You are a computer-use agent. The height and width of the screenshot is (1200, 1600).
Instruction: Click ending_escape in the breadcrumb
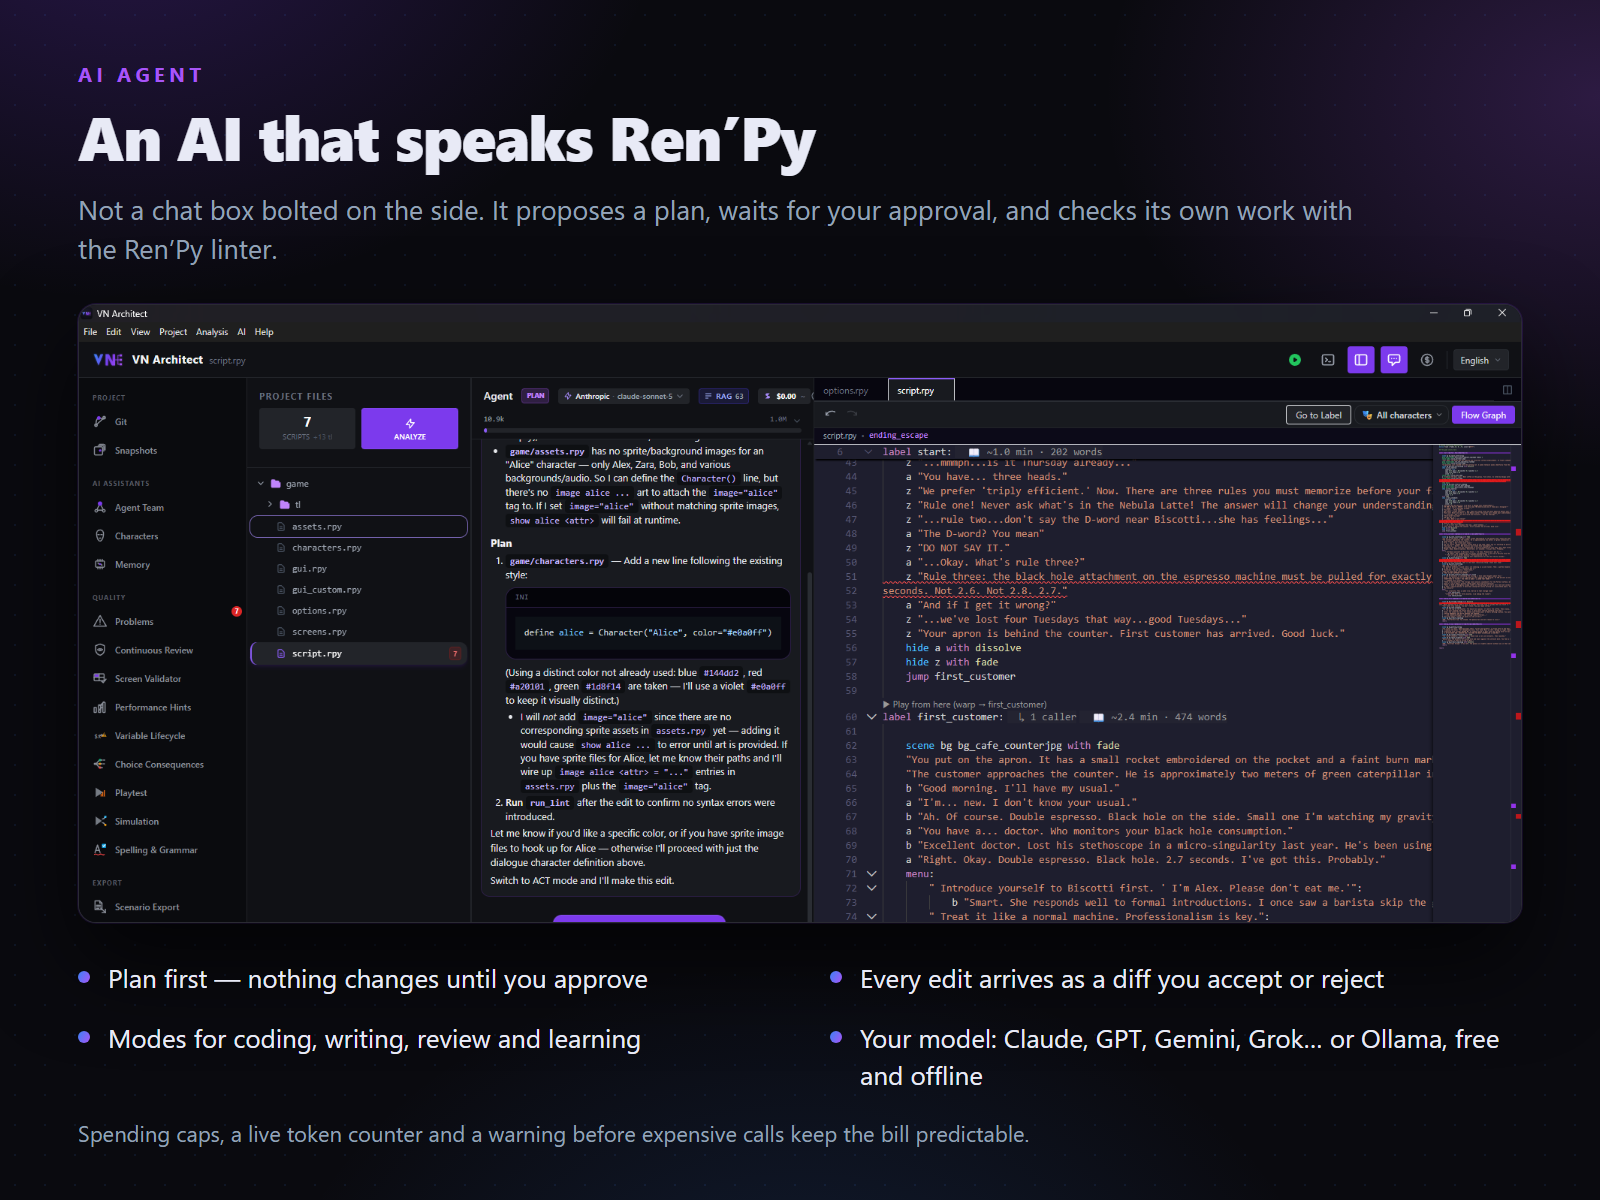[898, 435]
